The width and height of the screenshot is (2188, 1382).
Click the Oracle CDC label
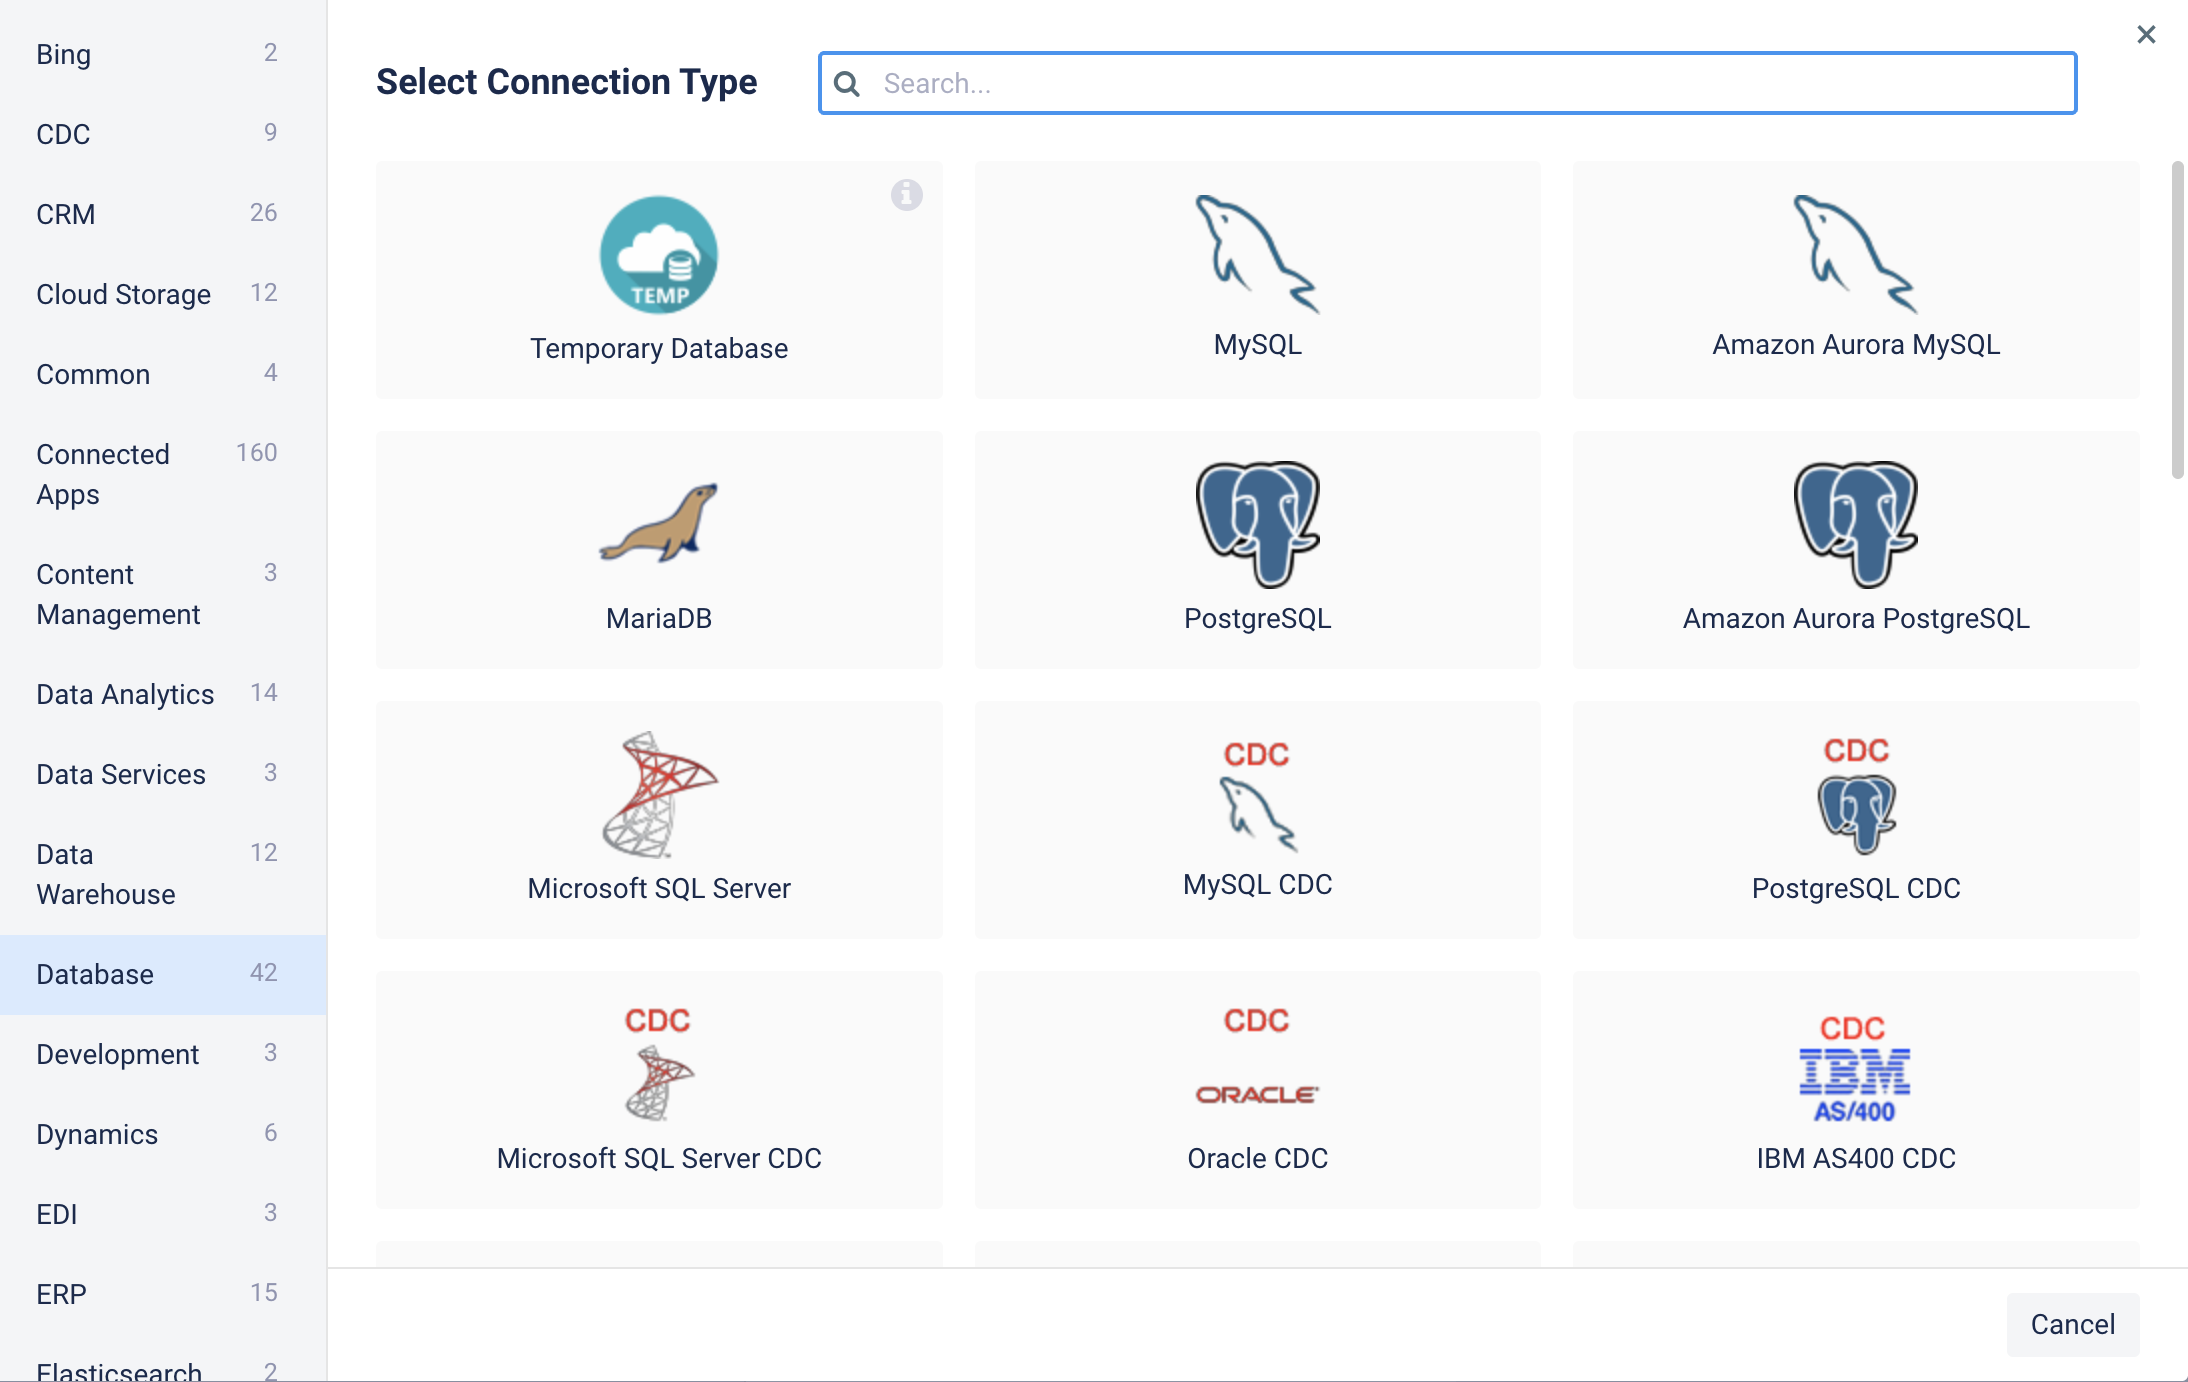pos(1257,1158)
